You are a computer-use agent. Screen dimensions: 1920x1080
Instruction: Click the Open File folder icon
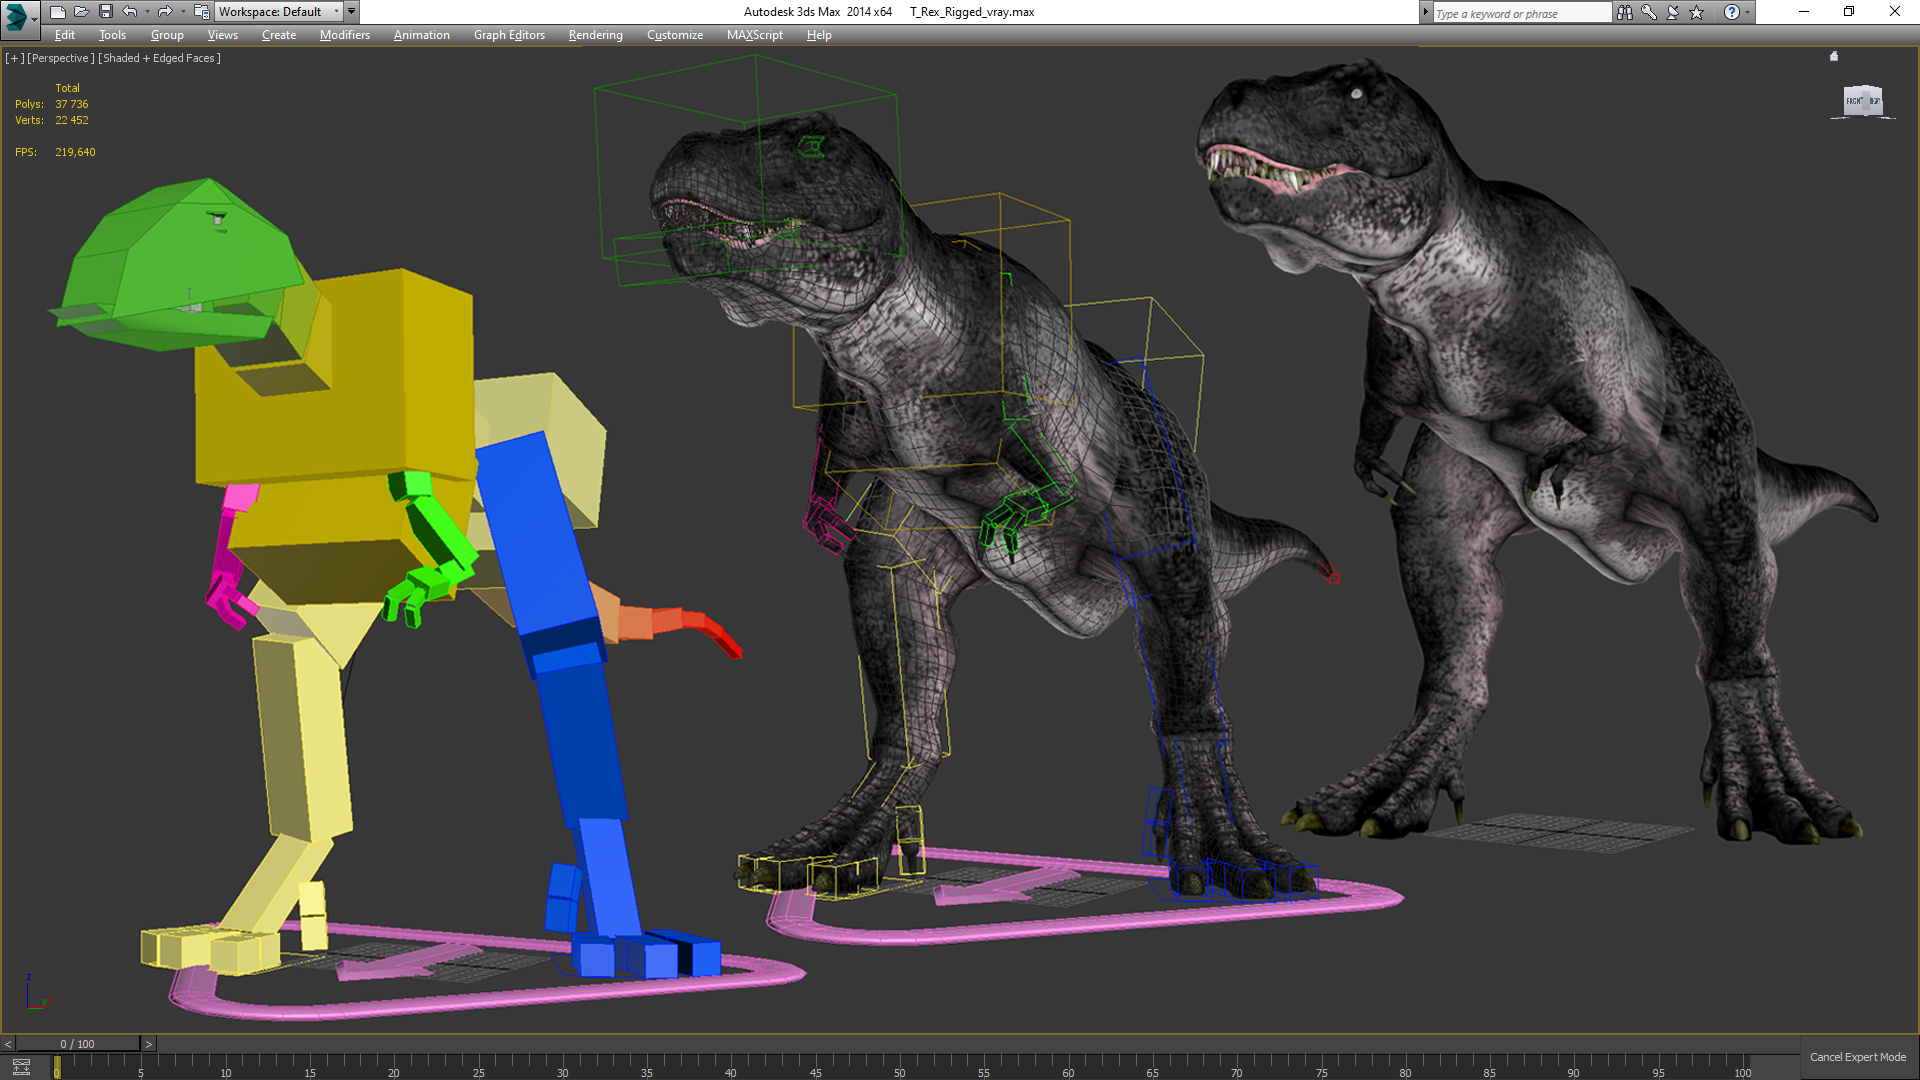pos(82,12)
